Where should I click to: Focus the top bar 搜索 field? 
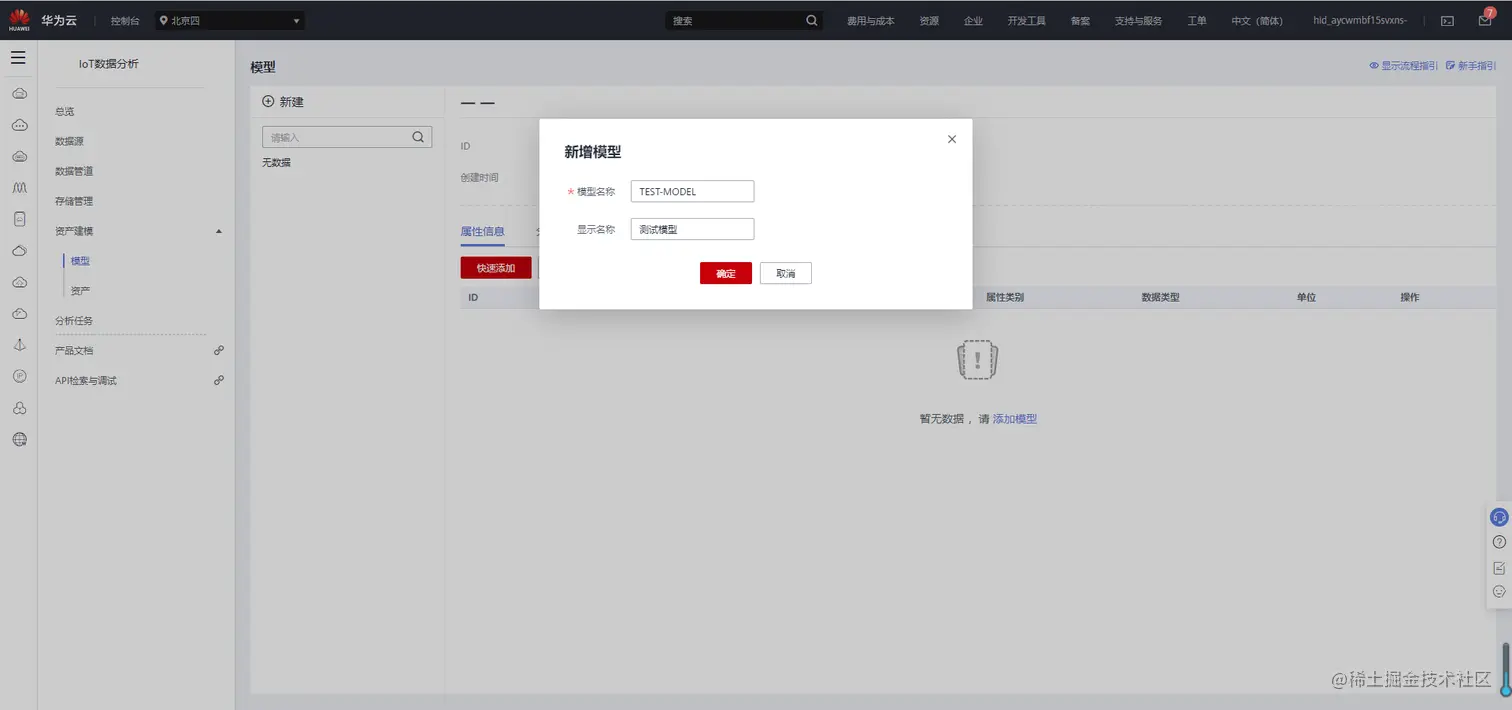coord(745,20)
